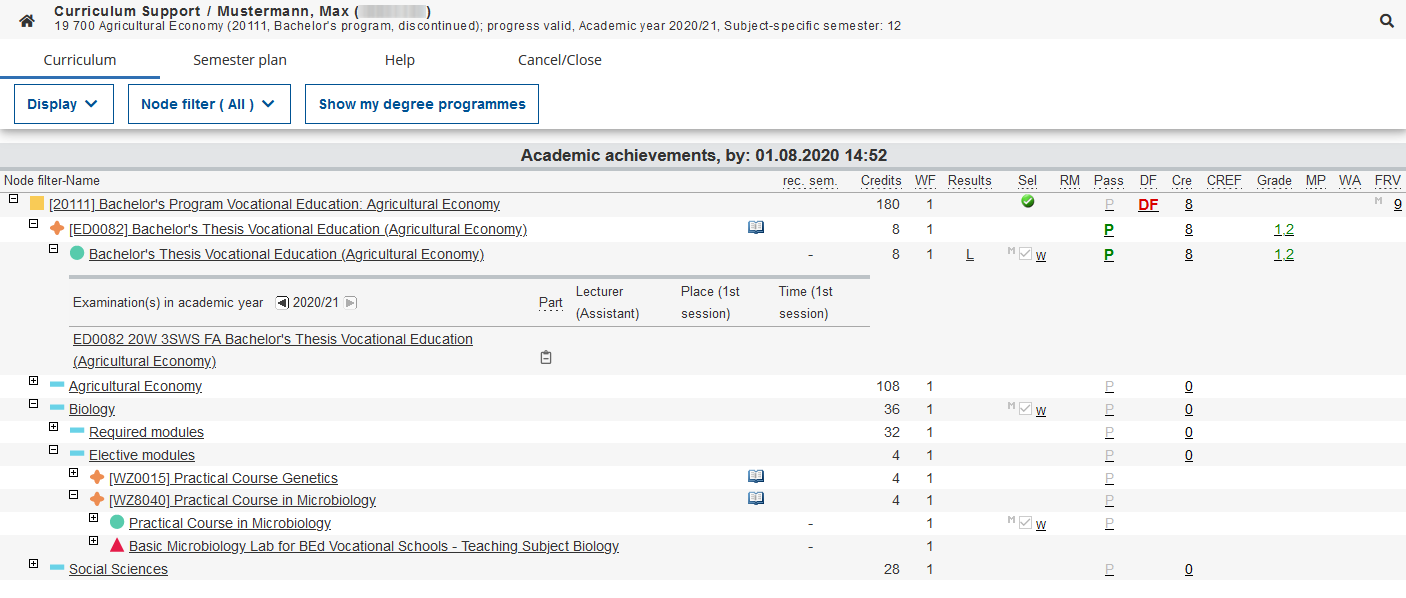Open book icon for ED0082 Bachelor's Thesis module
The image size is (1406, 598).
(756, 228)
